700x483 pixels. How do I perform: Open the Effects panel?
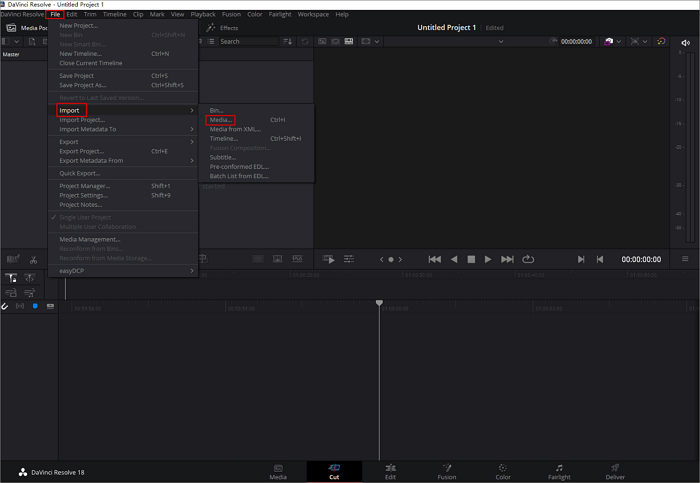222,28
